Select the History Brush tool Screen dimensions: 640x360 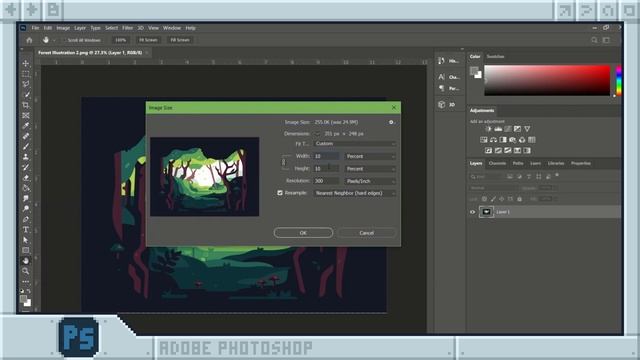click(26, 167)
